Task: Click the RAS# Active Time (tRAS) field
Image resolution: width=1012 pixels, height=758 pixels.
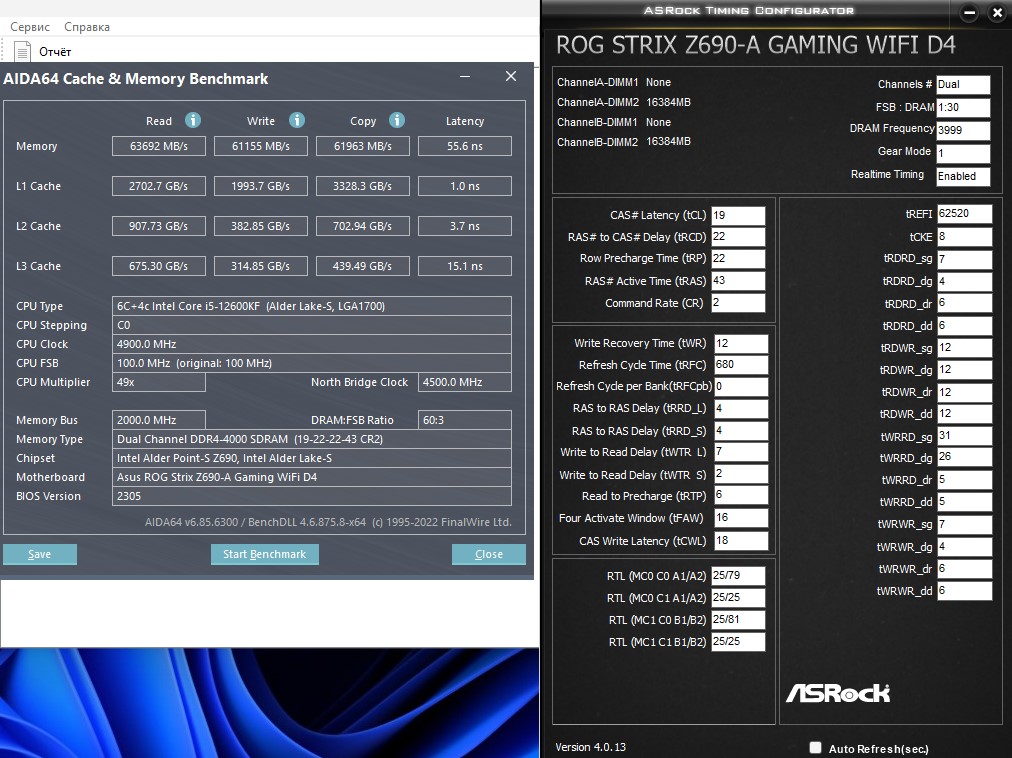Action: 738,281
